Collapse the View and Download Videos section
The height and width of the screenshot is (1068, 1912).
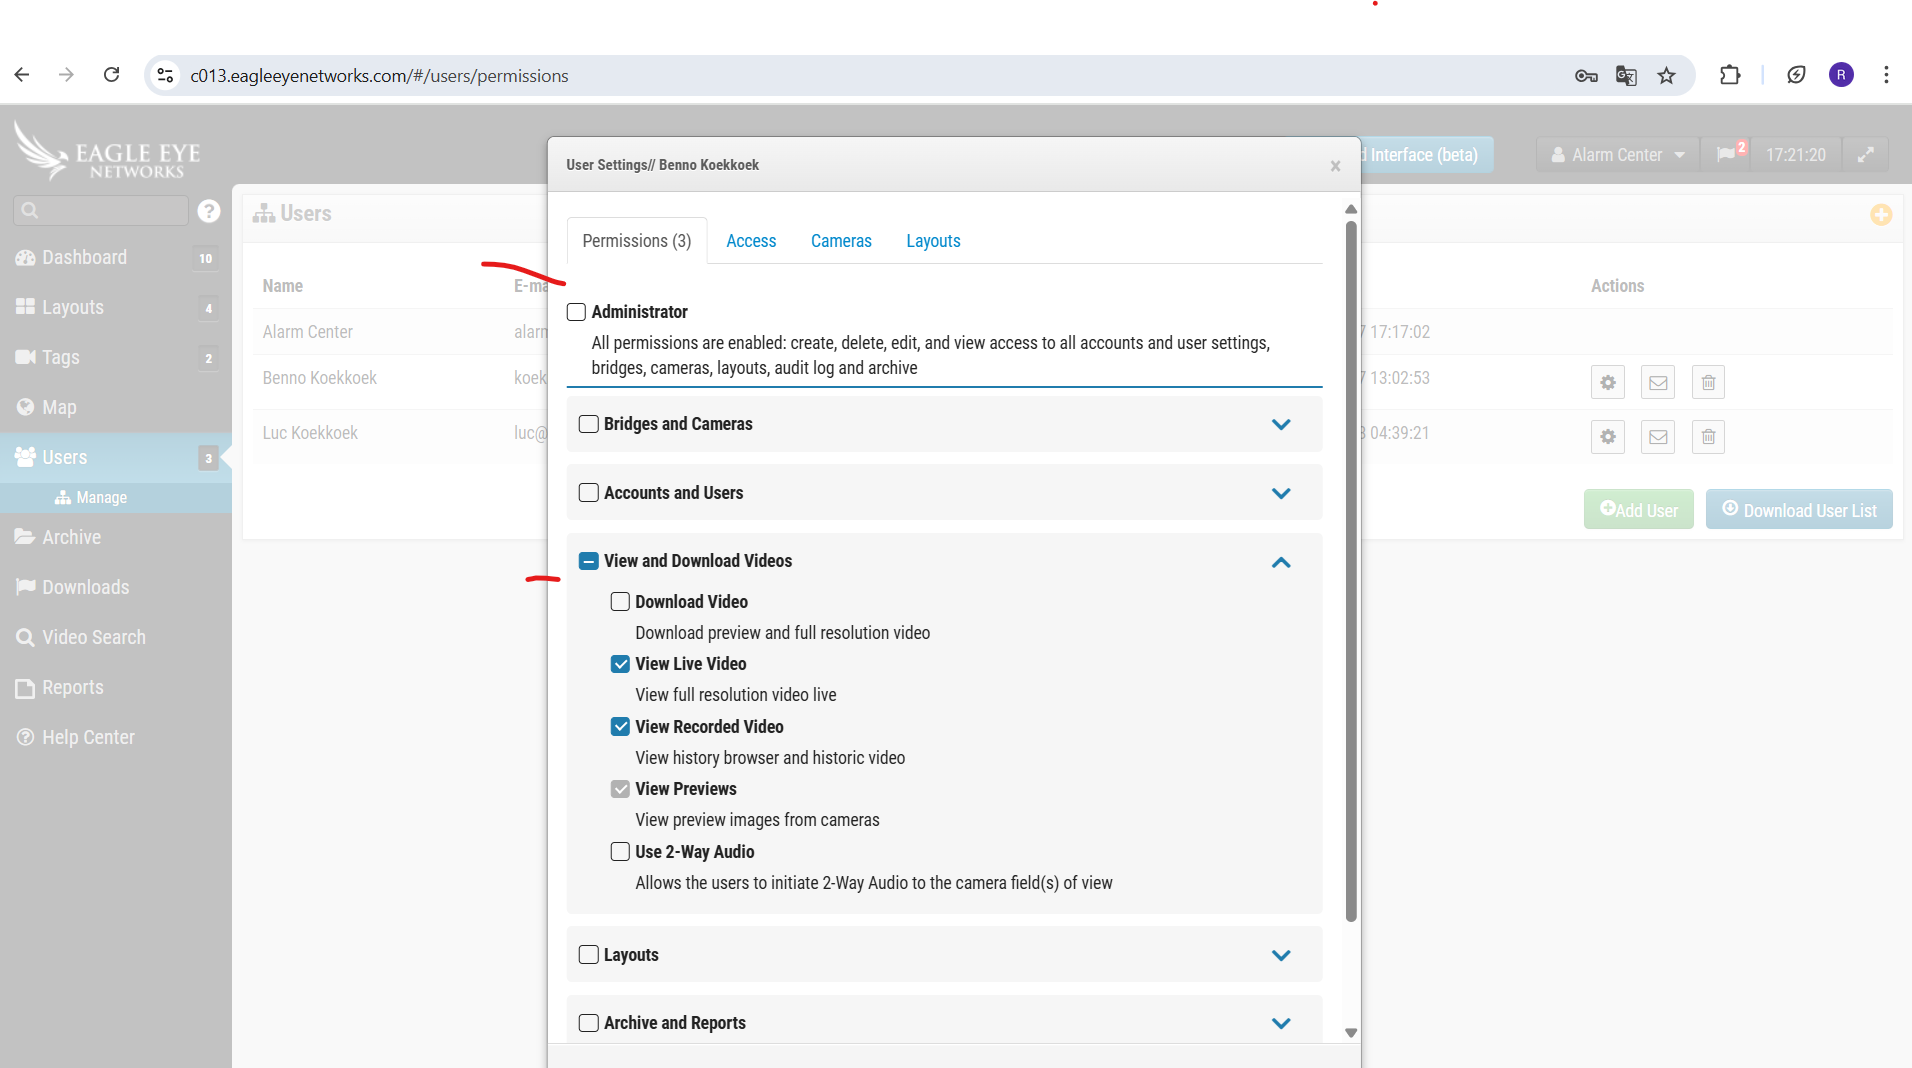(1281, 562)
